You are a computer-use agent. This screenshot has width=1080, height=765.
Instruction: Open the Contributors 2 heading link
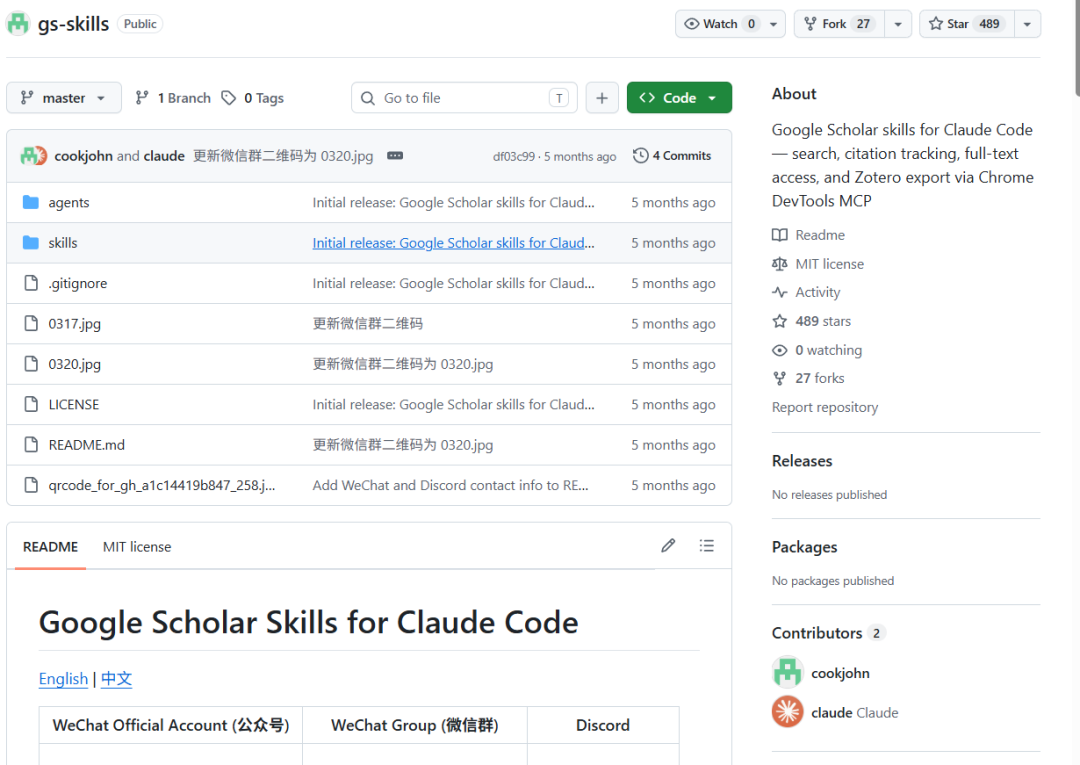coord(829,633)
